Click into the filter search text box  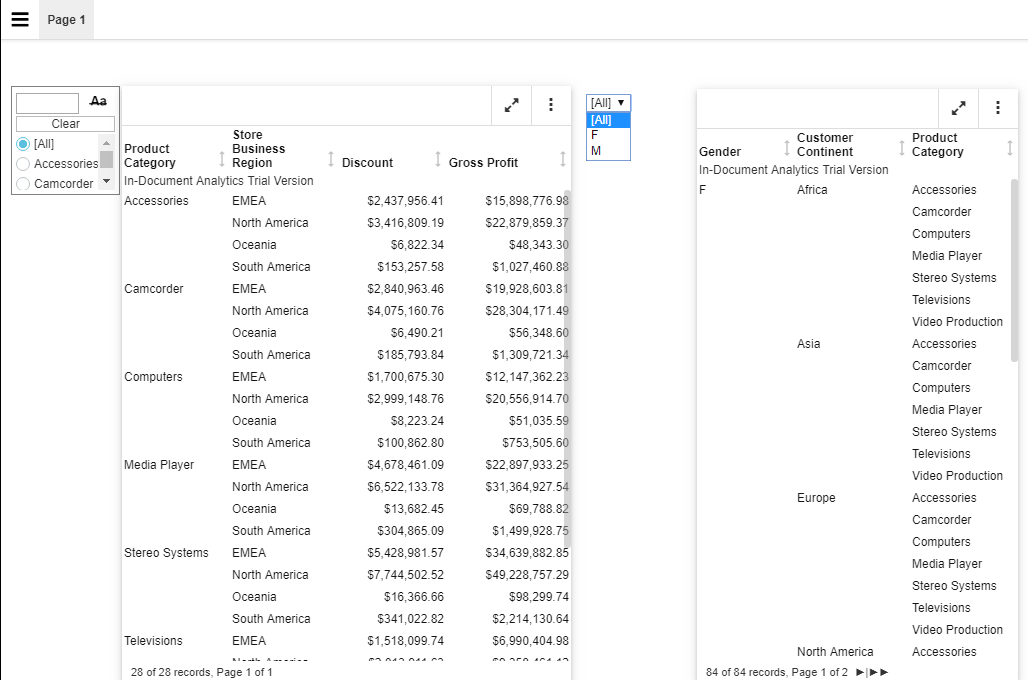47,103
